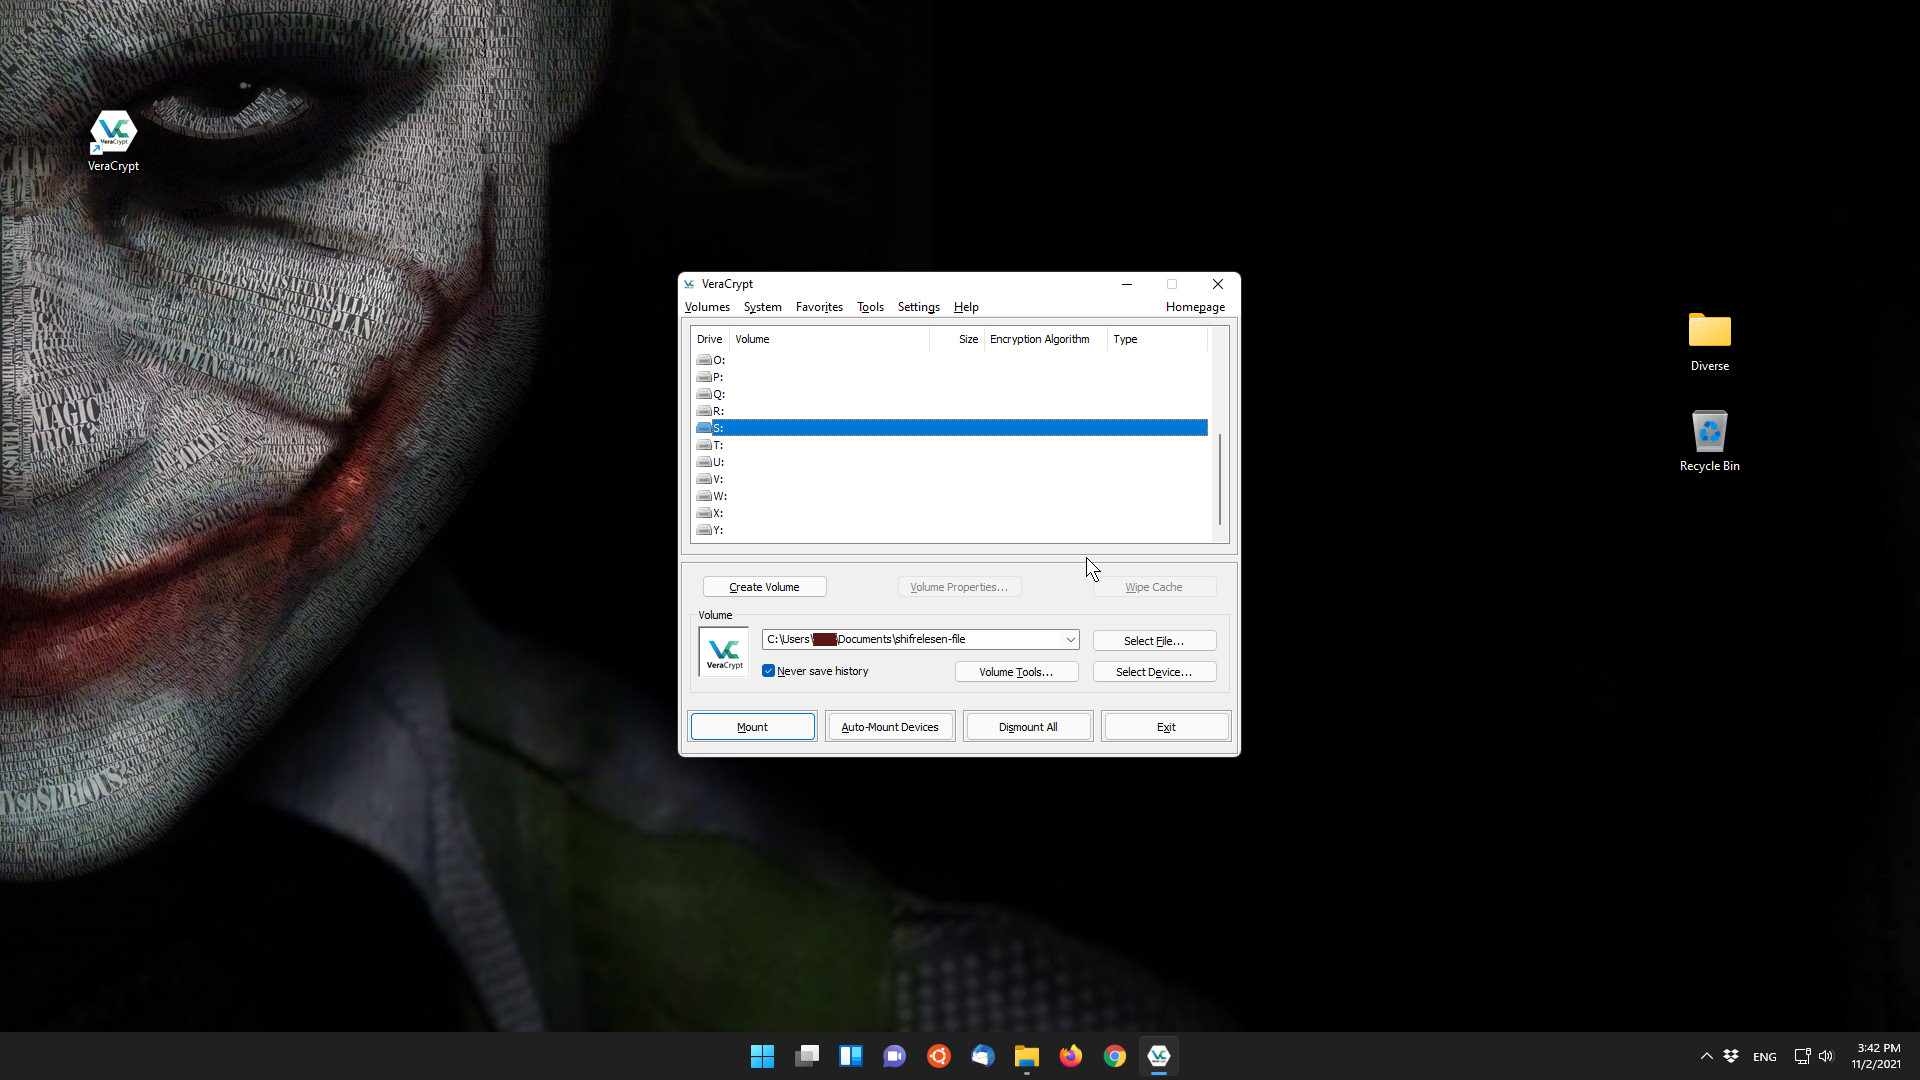Click the Select File button
1920x1080 pixels.
pyautogui.click(x=1153, y=641)
